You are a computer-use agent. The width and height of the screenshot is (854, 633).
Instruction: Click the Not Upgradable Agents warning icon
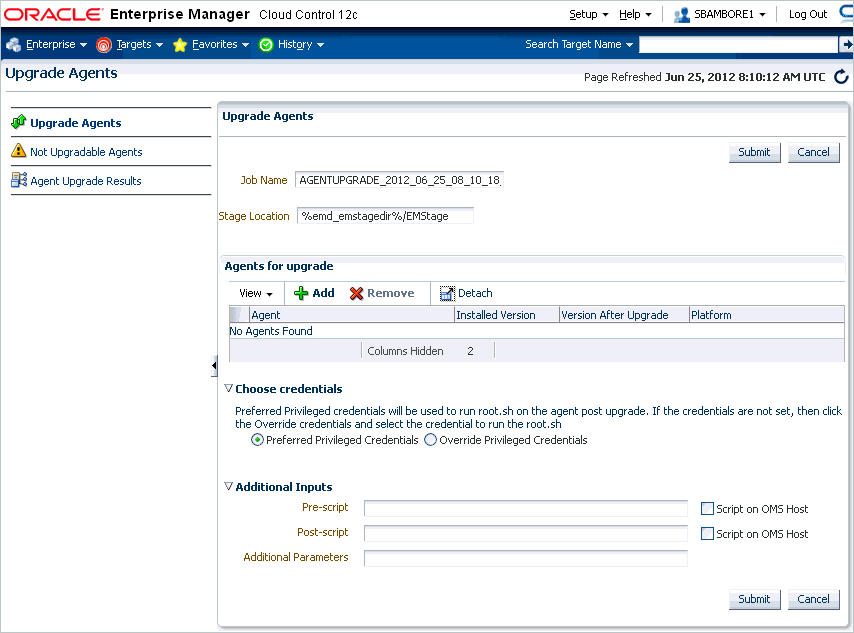19,151
